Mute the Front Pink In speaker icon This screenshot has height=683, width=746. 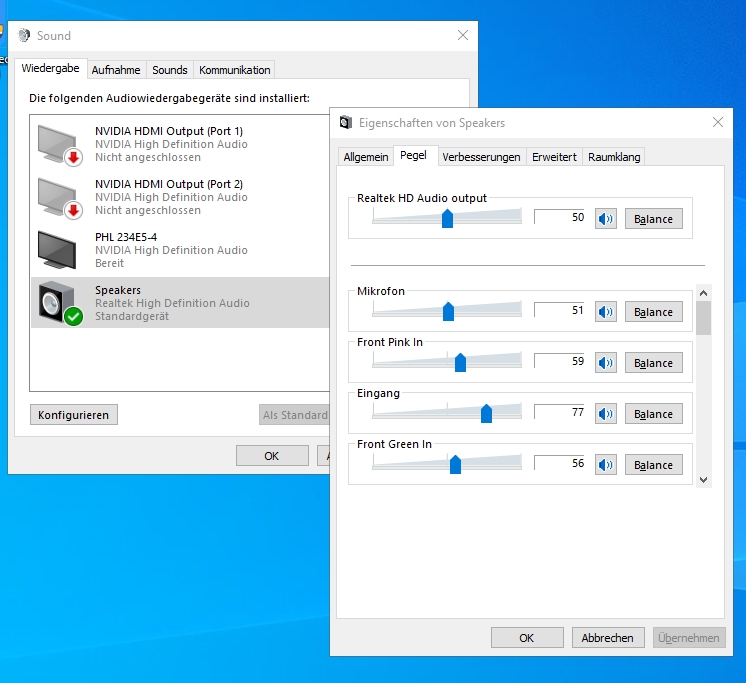[x=606, y=363]
